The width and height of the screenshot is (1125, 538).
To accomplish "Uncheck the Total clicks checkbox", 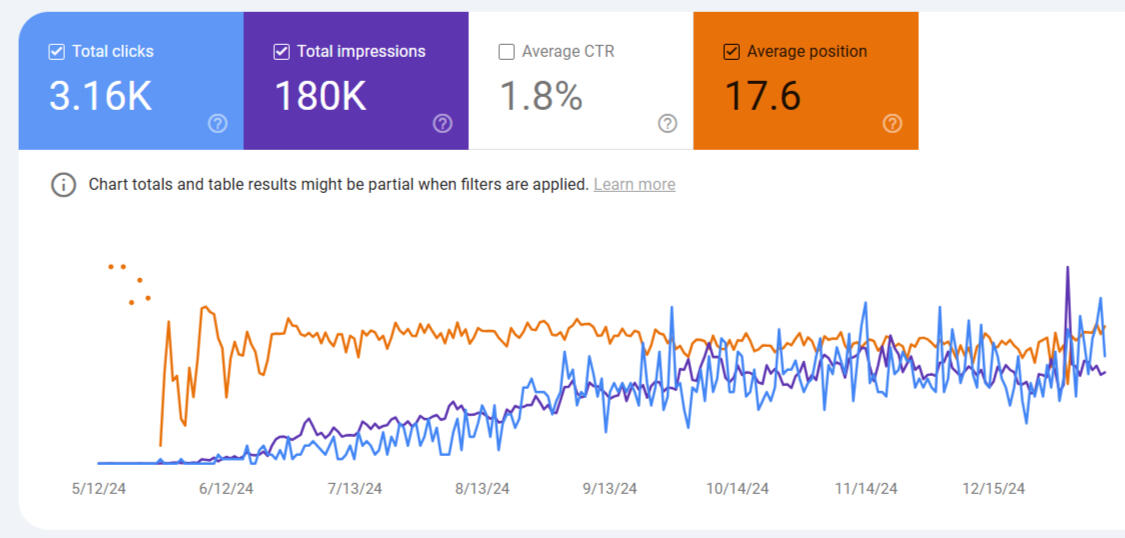I will tap(56, 52).
